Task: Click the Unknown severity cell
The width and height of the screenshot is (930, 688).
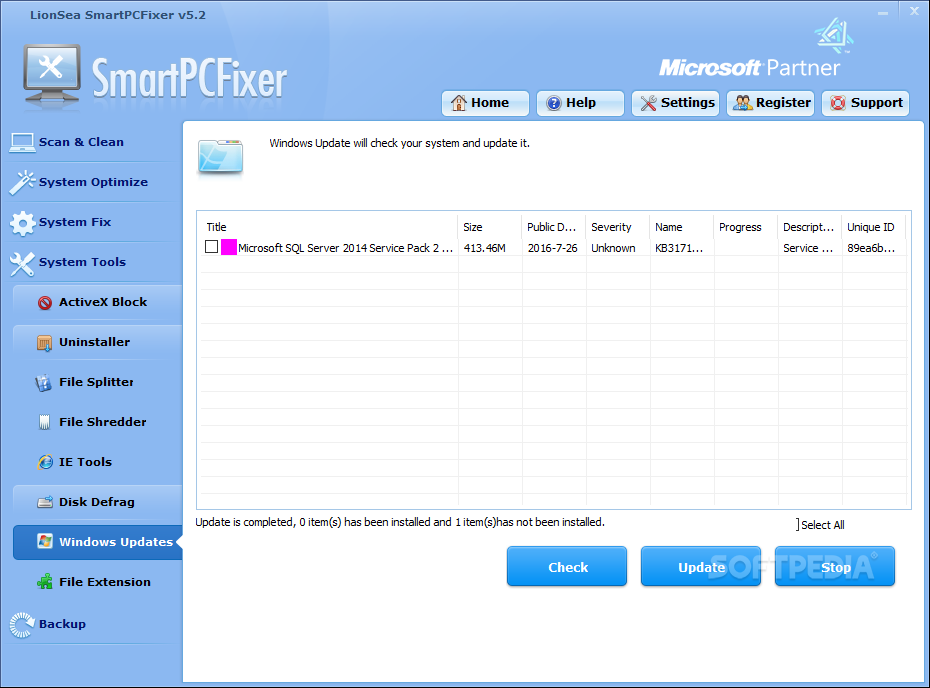Action: (613, 248)
